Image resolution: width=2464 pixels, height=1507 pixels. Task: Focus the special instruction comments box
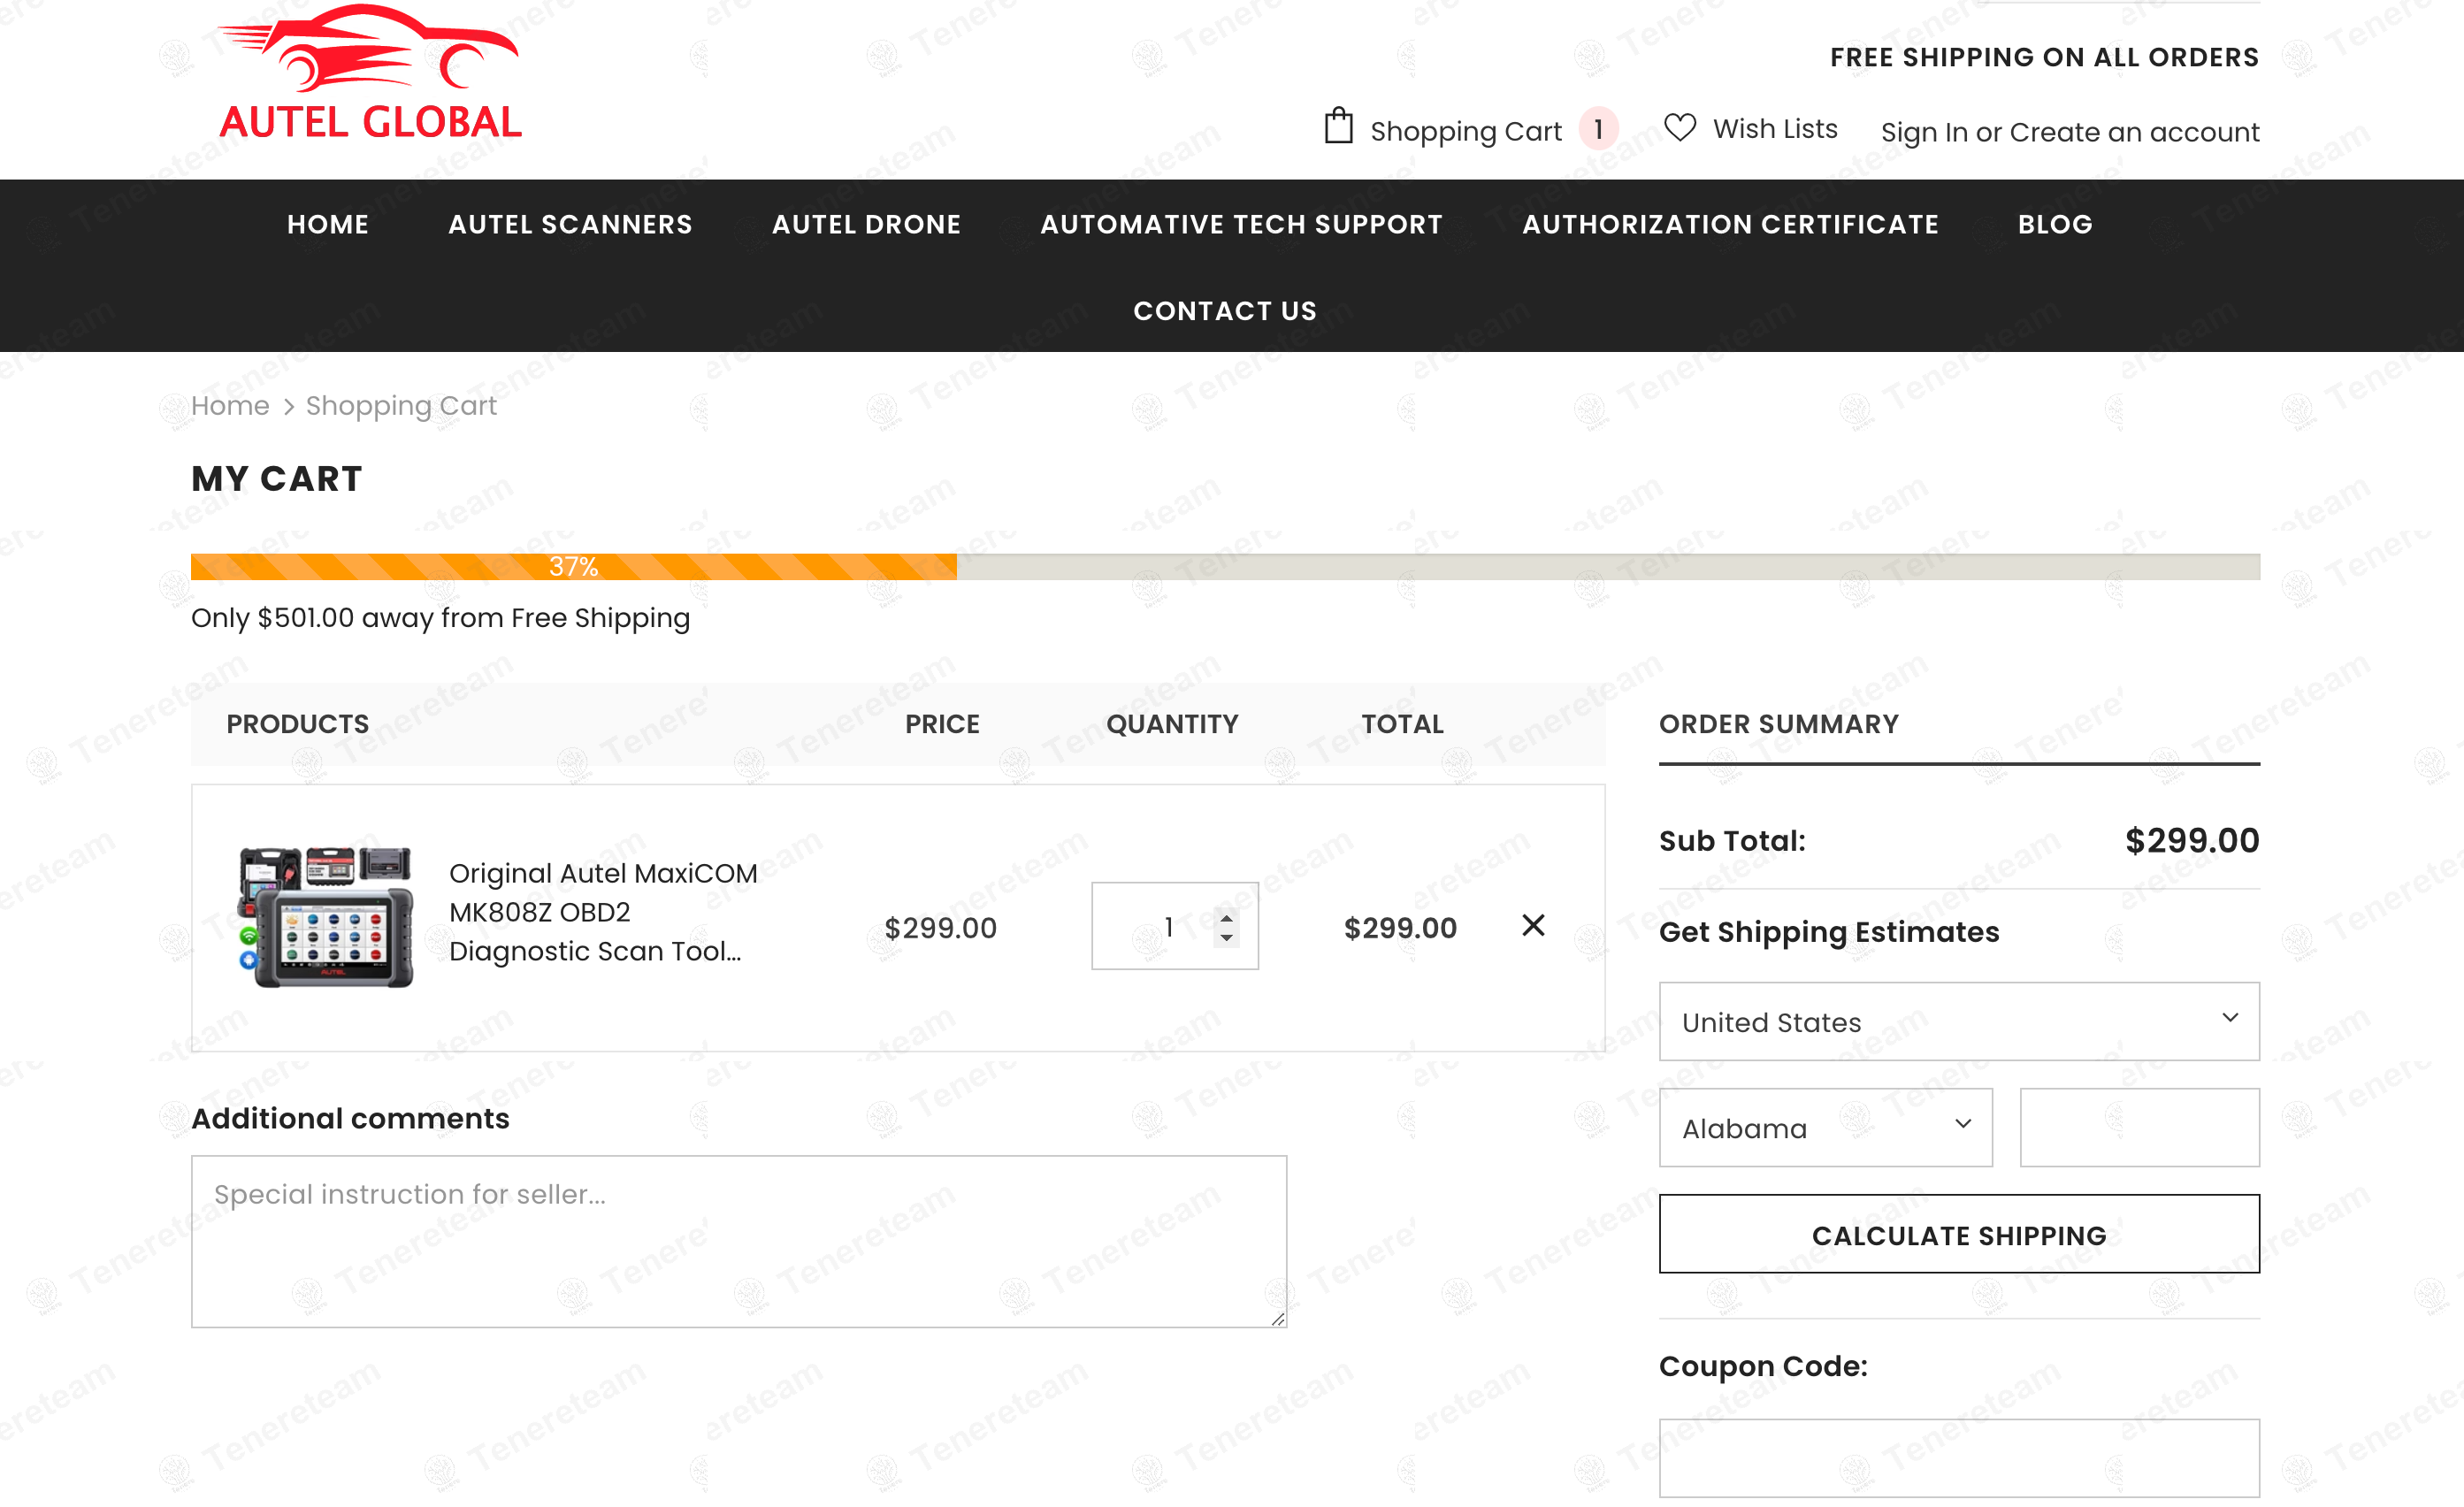coord(738,1240)
